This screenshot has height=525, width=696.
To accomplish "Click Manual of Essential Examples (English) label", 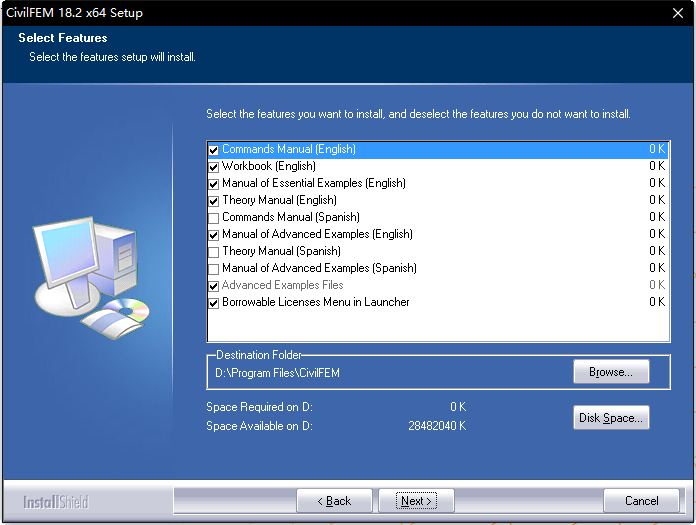I will point(314,183).
